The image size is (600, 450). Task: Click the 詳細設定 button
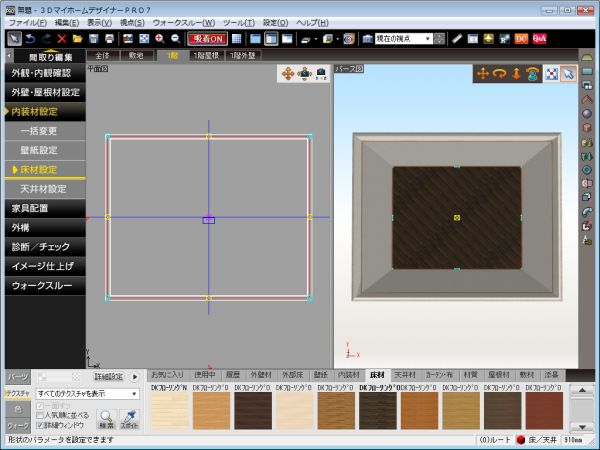(x=108, y=377)
